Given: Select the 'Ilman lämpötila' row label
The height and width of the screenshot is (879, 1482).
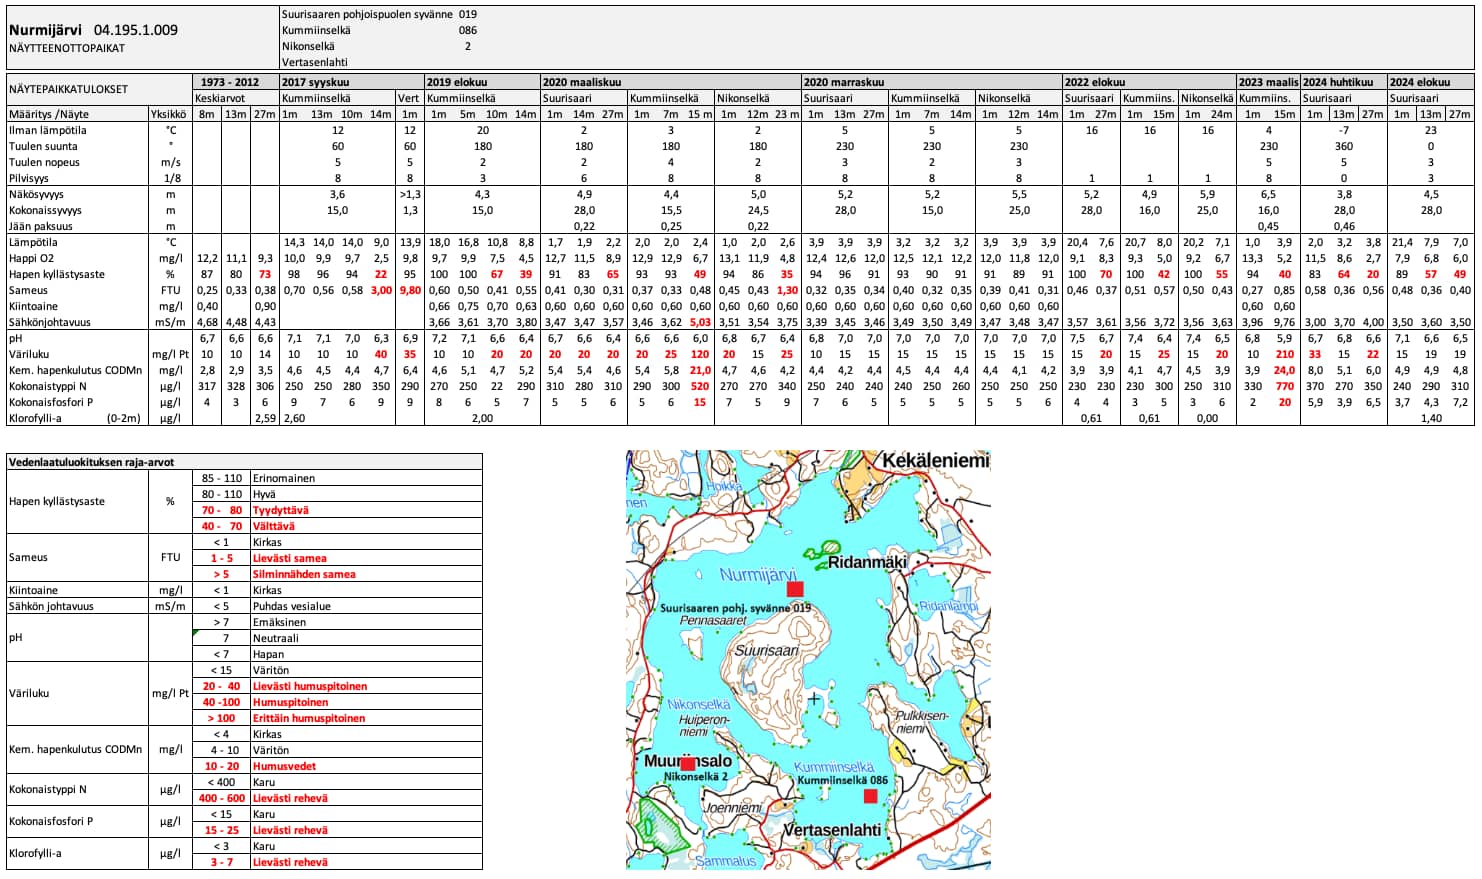Looking at the screenshot, I should click(x=47, y=130).
